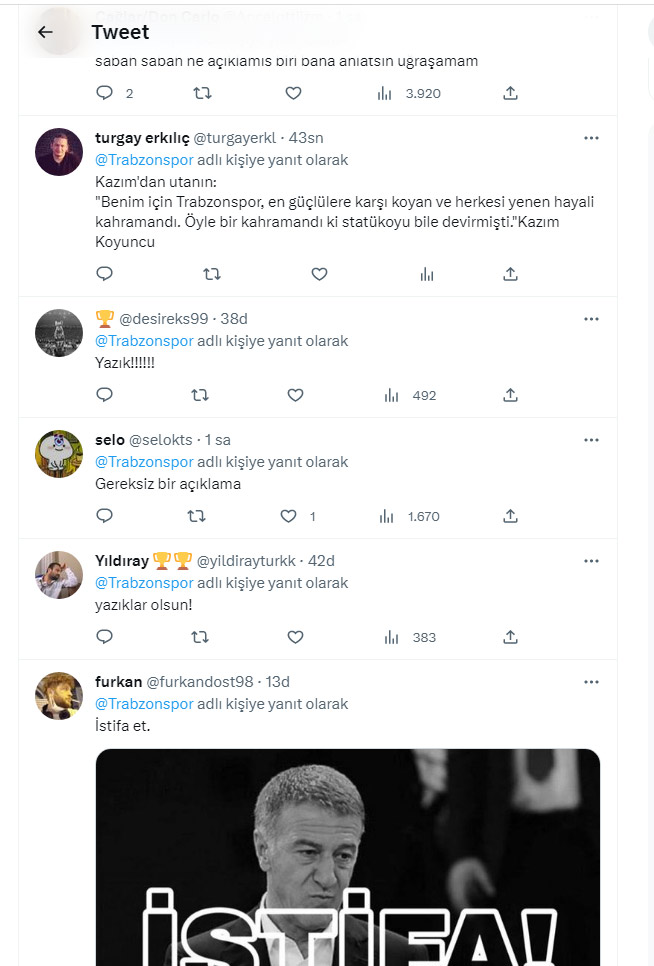Share selo's "Gereksiz bir açıklama" tweet
This screenshot has height=966, width=654.
pos(510,516)
